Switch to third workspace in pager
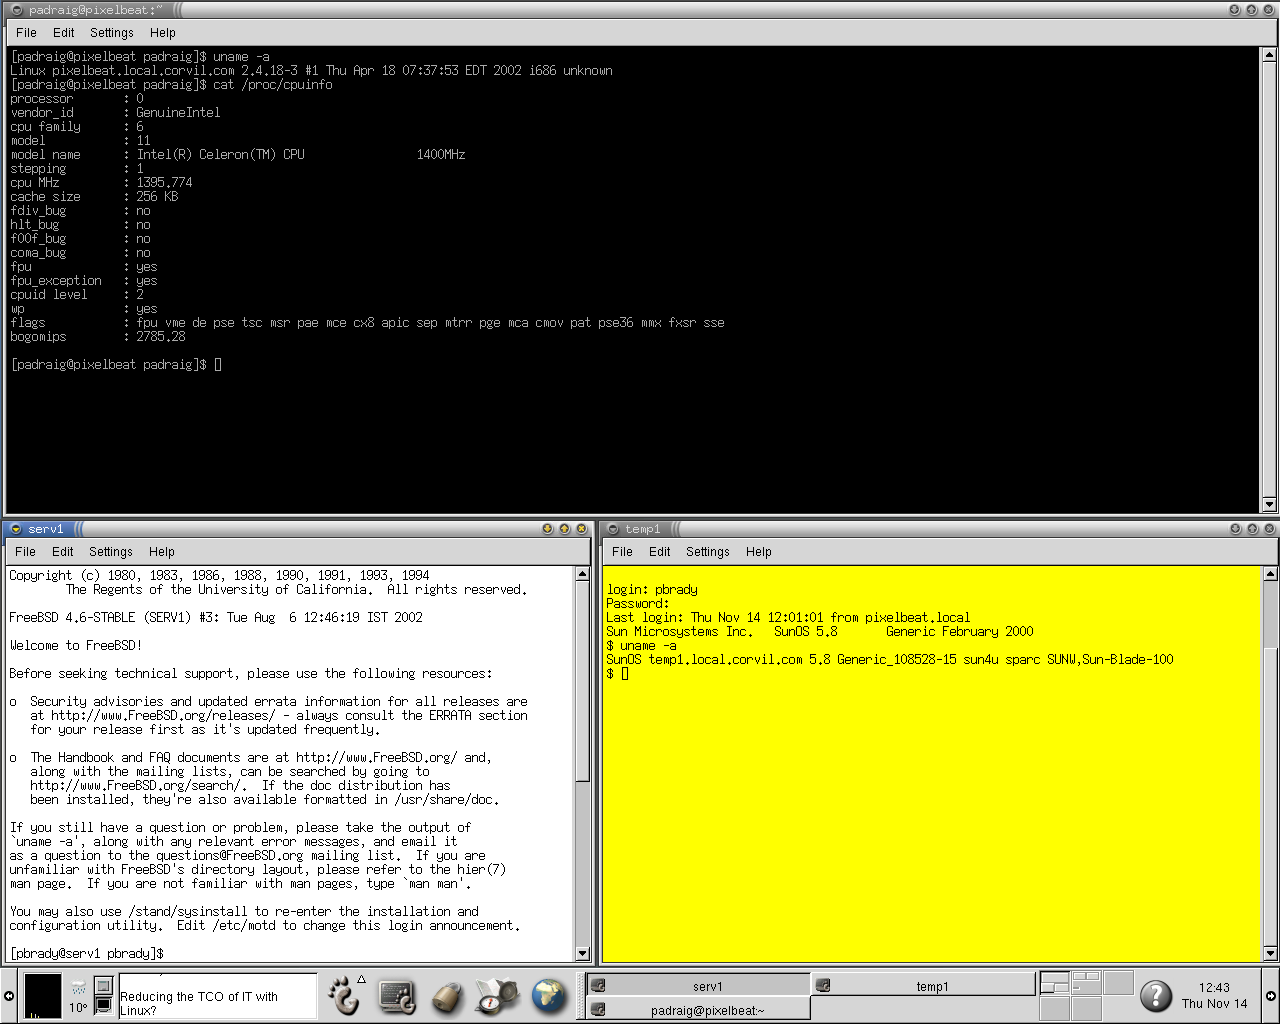Screen dimensions: 1280x1024 (x=1117, y=982)
